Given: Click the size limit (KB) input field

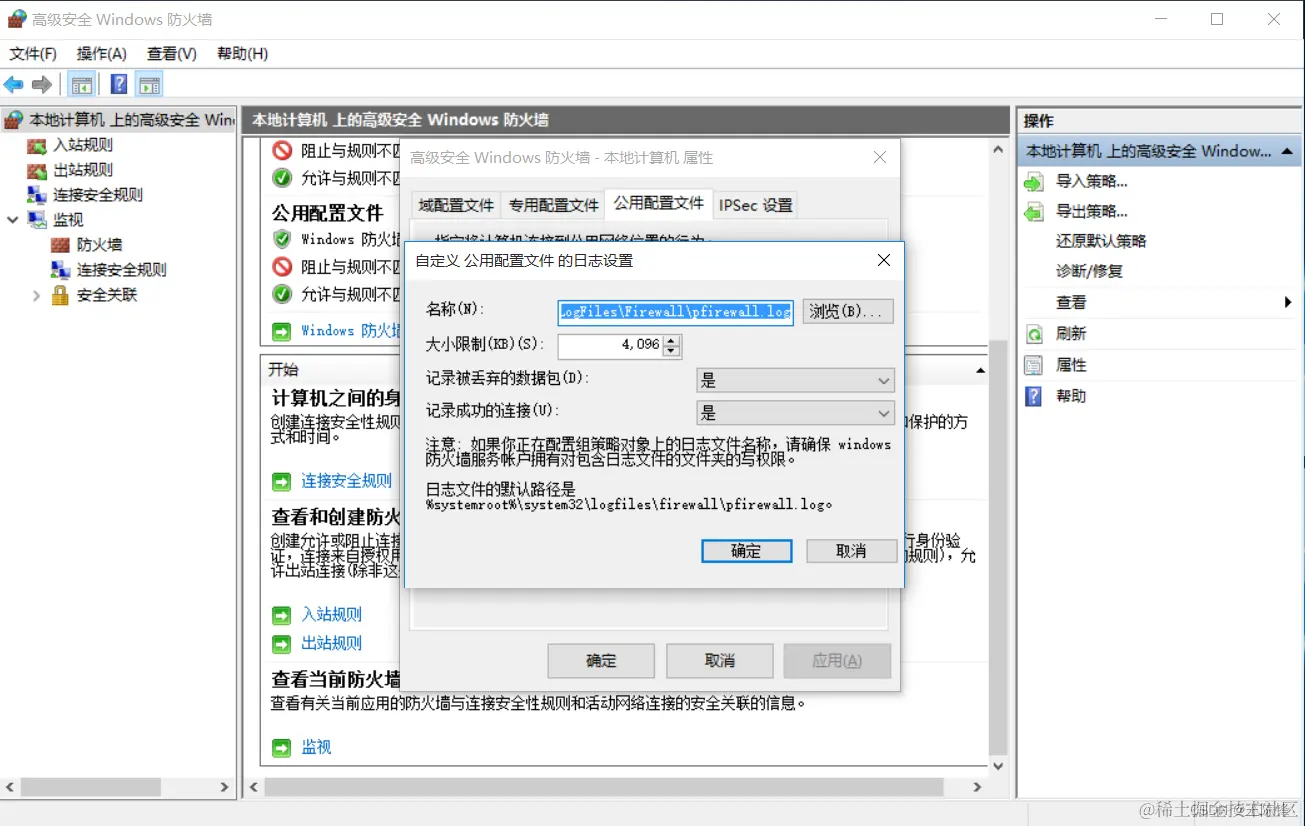Looking at the screenshot, I should coord(610,346).
